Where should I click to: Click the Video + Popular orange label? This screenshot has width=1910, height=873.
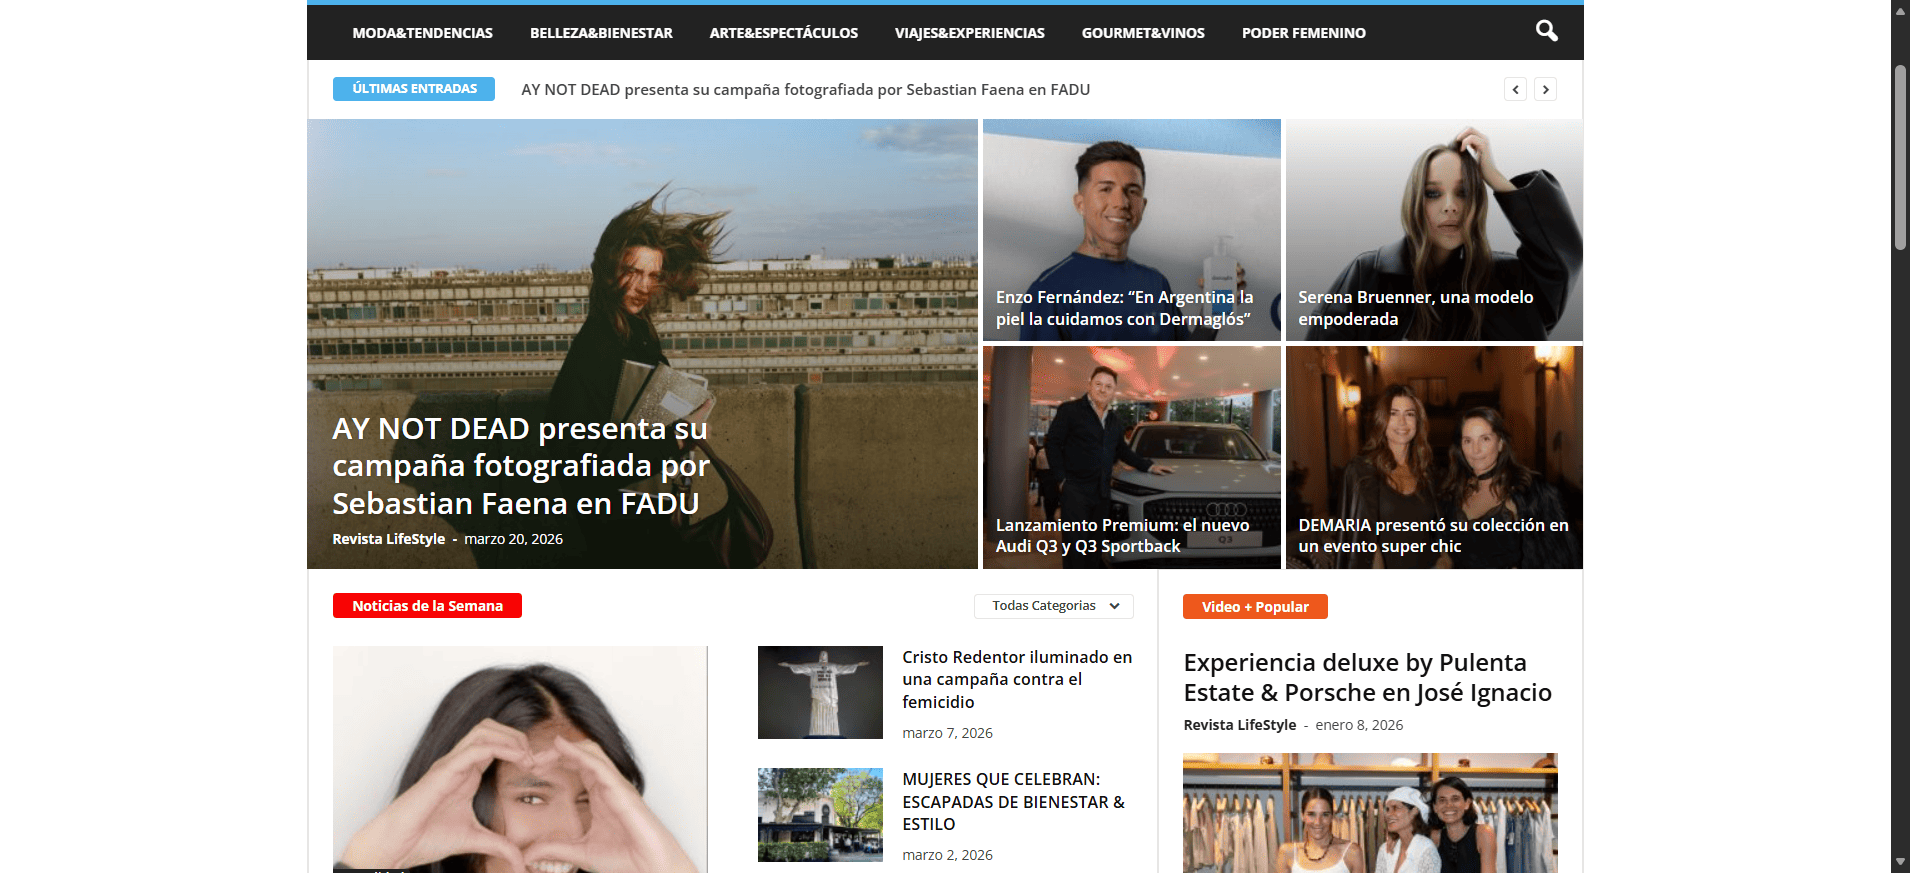pyautogui.click(x=1254, y=607)
